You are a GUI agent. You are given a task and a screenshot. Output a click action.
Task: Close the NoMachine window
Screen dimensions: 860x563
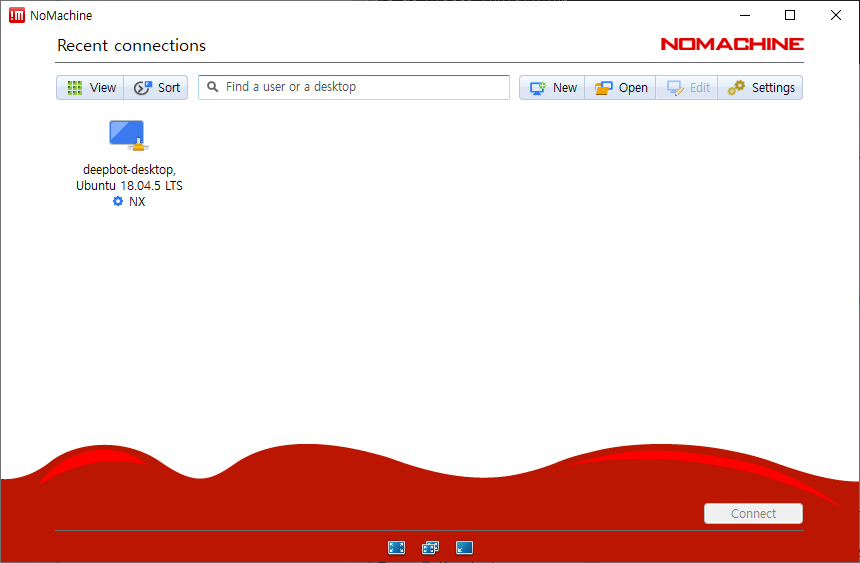pos(836,15)
